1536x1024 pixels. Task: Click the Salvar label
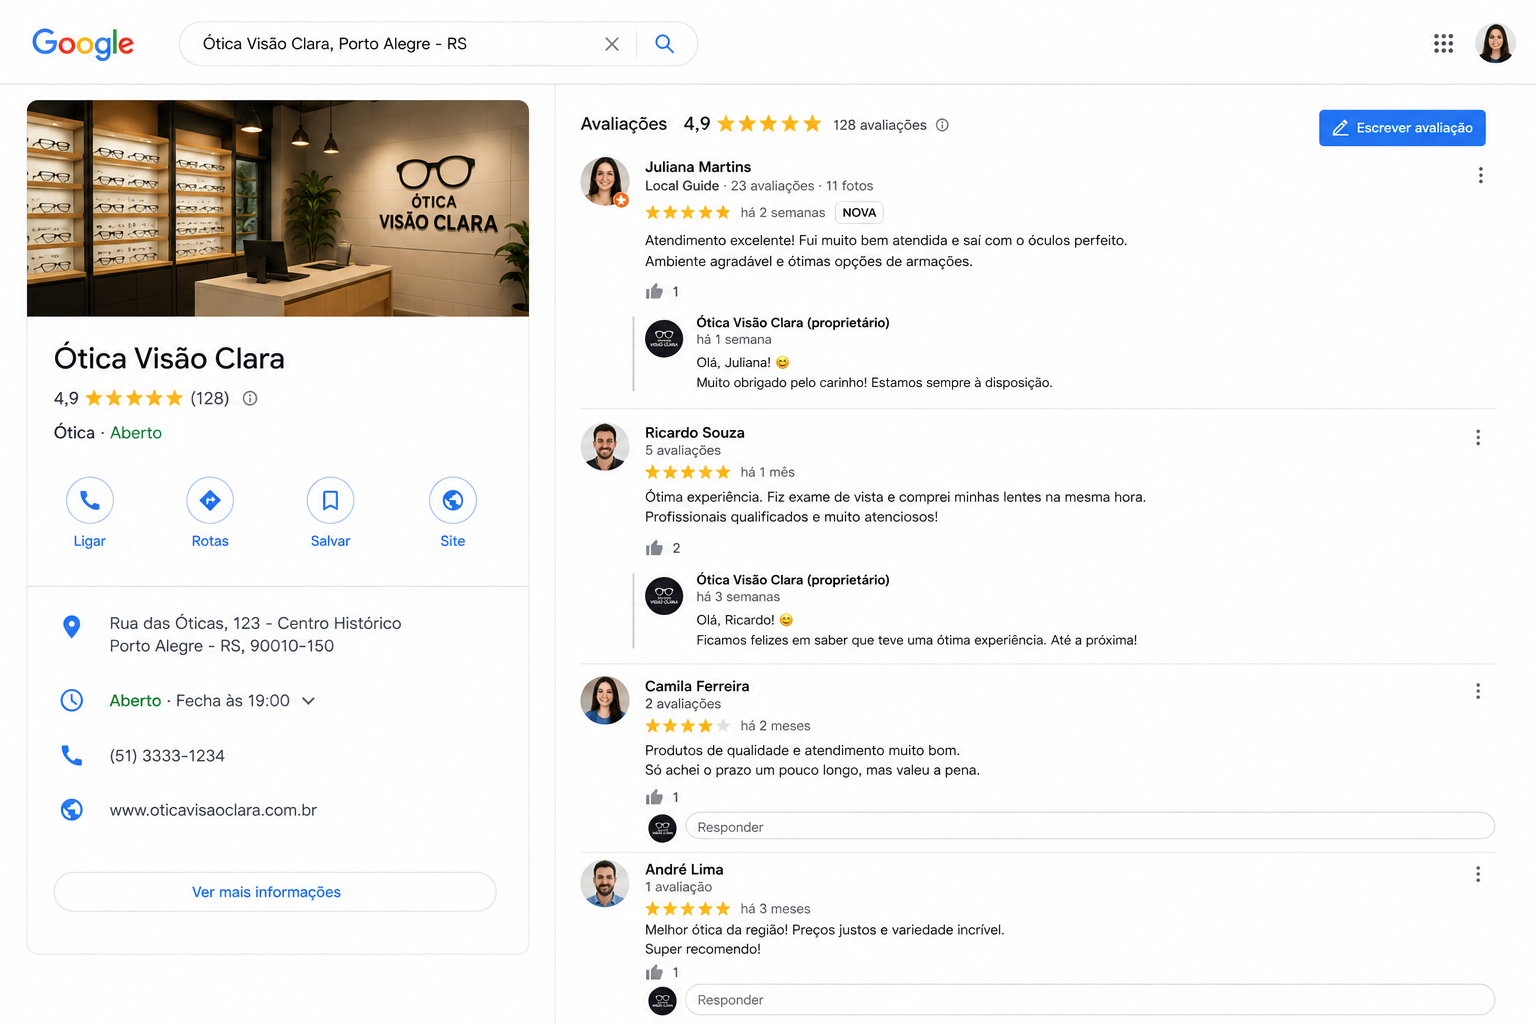pos(330,541)
